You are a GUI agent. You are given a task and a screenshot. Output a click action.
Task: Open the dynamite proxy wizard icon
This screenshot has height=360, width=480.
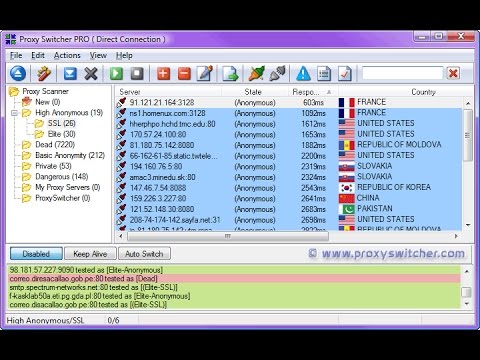click(x=44, y=73)
